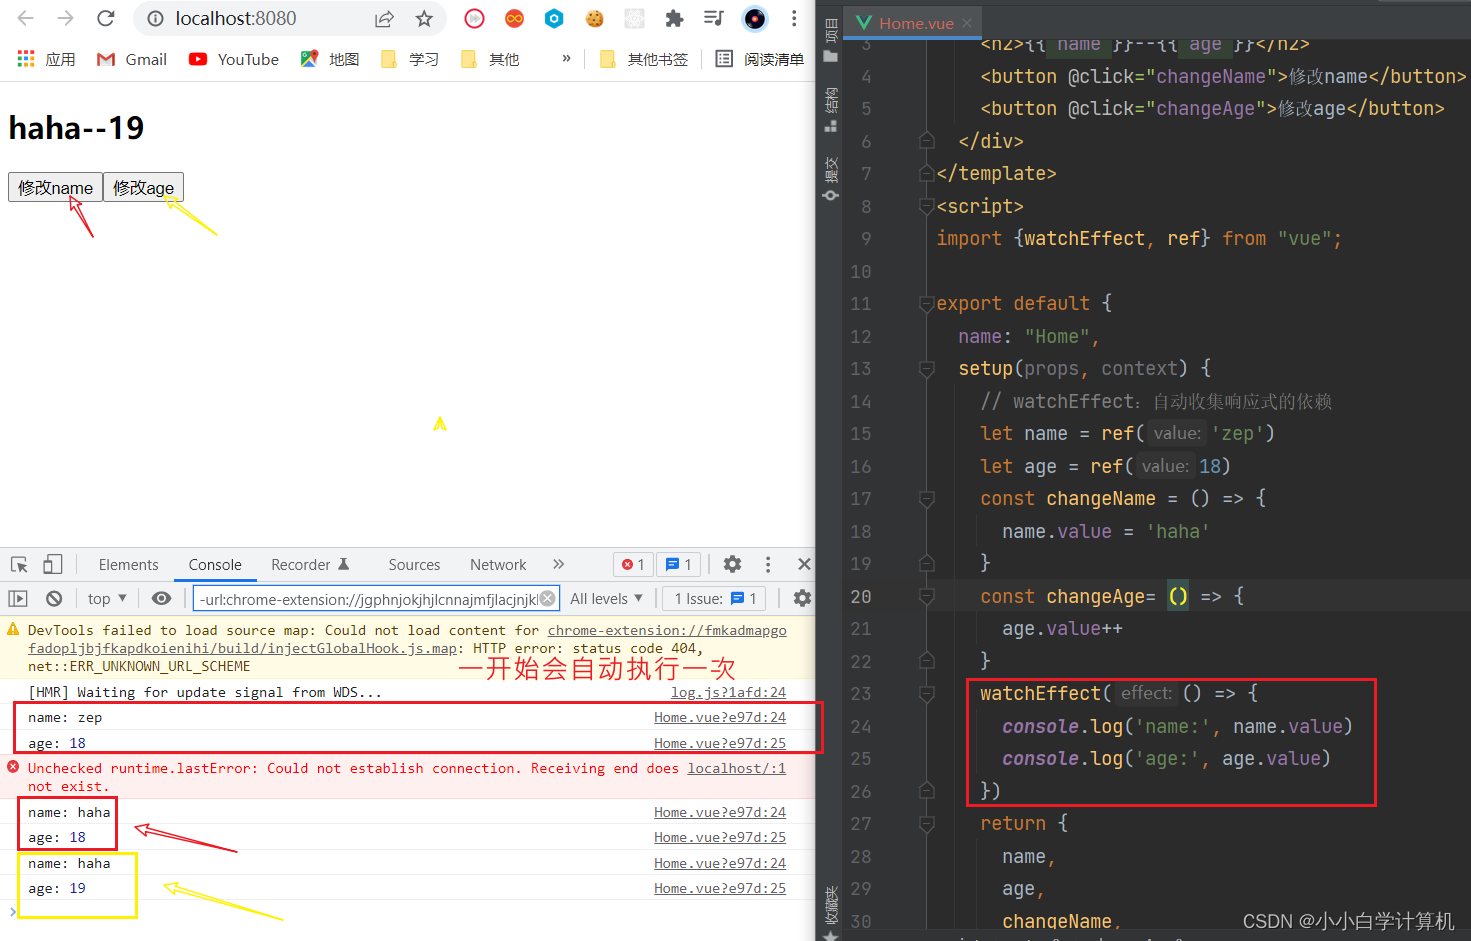Open the fmkadmapgo chrome-extension link in warning
1471x941 pixels.
(x=667, y=630)
